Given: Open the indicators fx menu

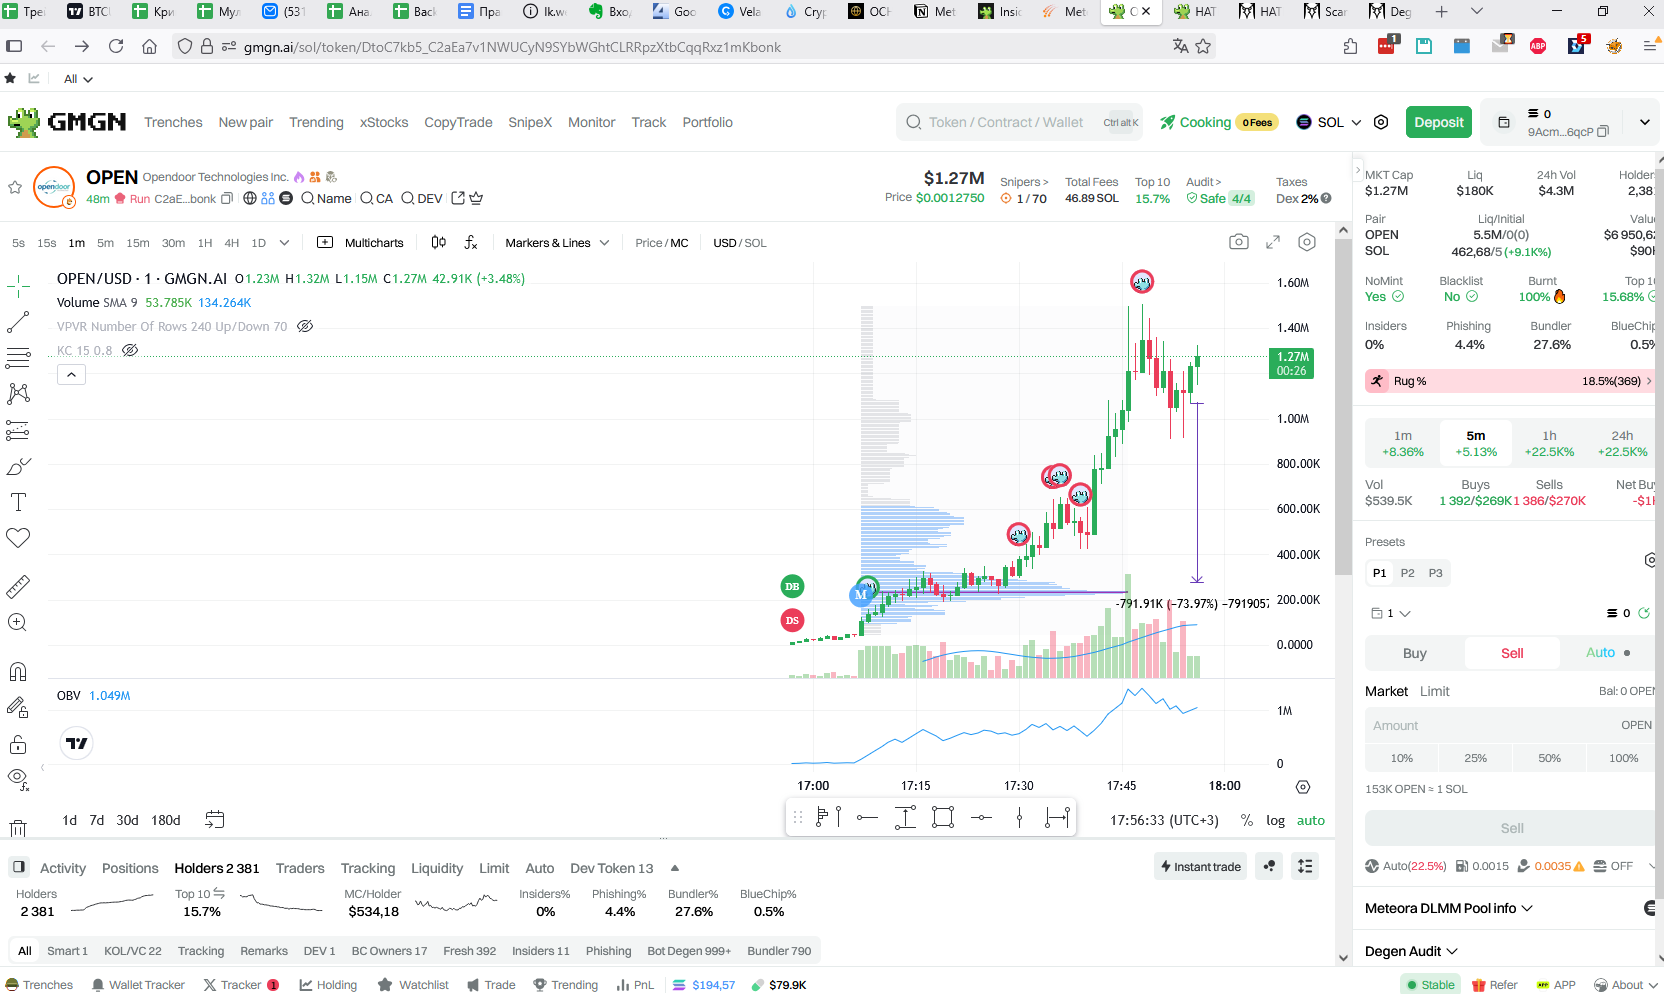Looking at the screenshot, I should [471, 243].
